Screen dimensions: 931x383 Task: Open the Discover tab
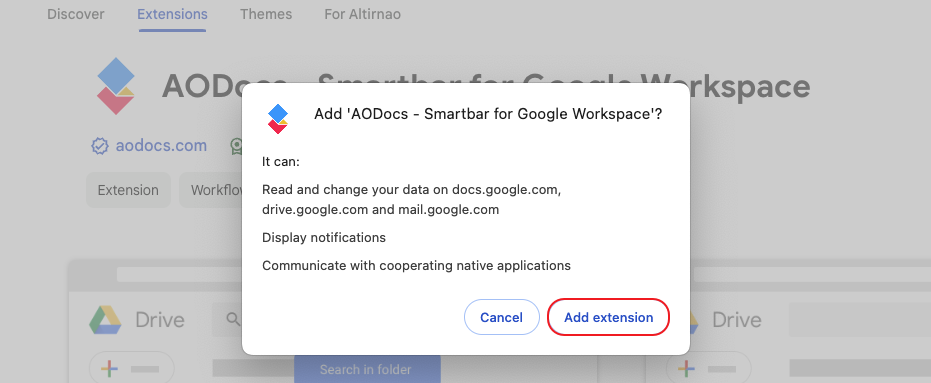(75, 14)
